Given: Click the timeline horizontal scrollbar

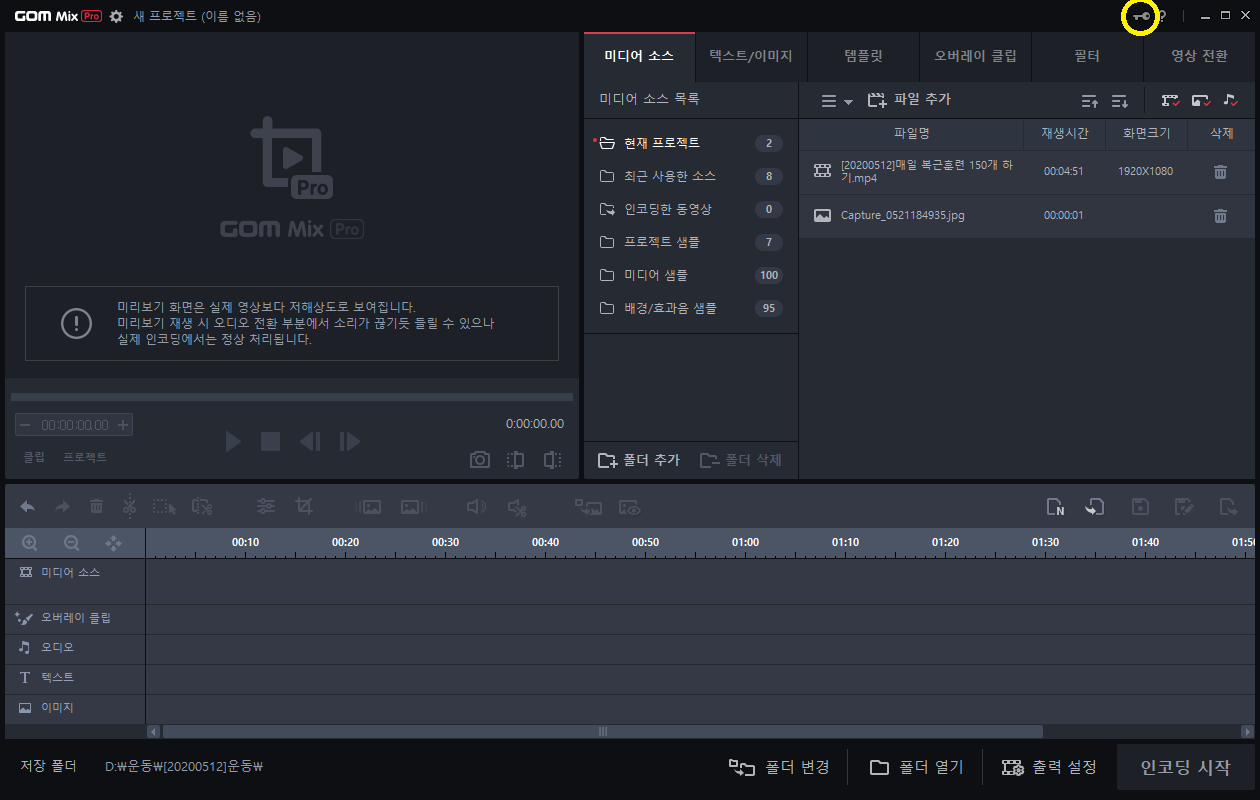Looking at the screenshot, I should point(603,731).
